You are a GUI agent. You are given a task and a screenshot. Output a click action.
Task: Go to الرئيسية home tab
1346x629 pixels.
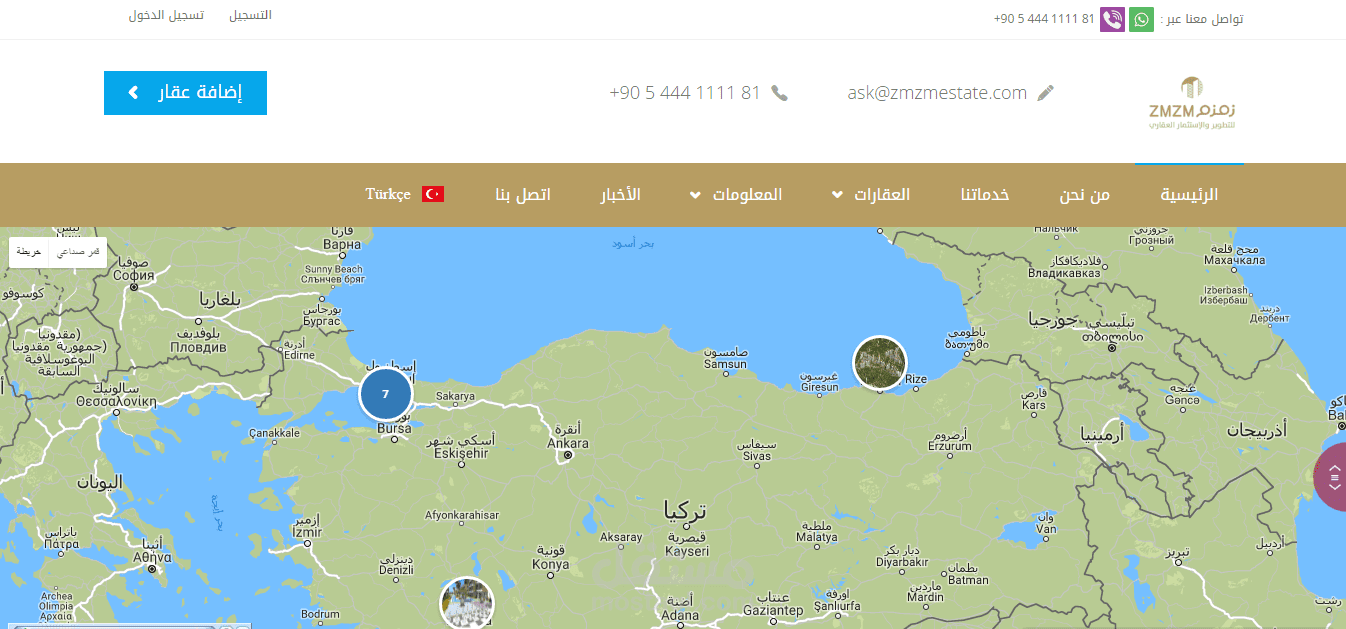tap(1189, 194)
